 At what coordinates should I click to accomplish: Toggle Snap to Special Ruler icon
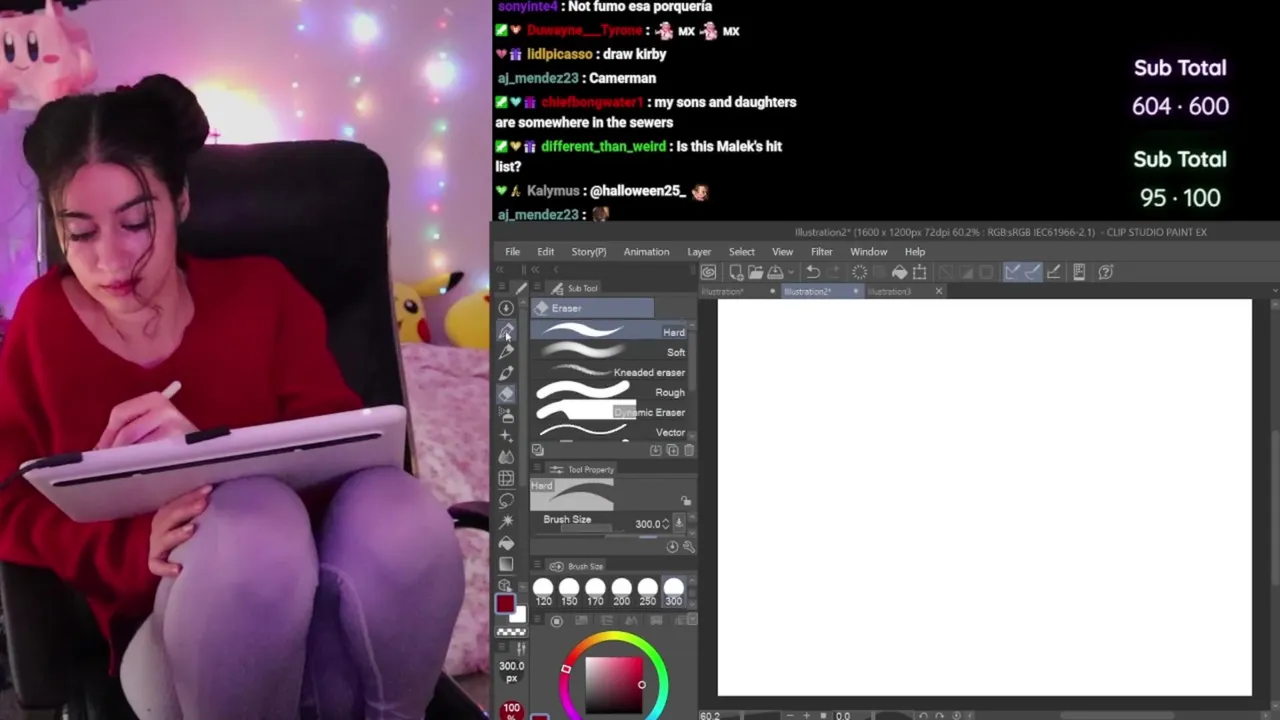tap(1032, 272)
